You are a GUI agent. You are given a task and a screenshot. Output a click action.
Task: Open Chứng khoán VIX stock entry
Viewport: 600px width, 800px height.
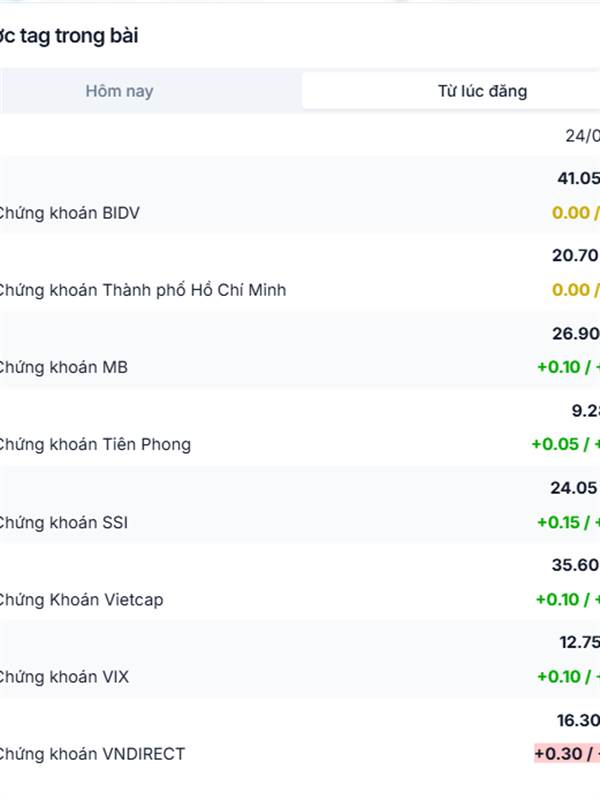64,677
